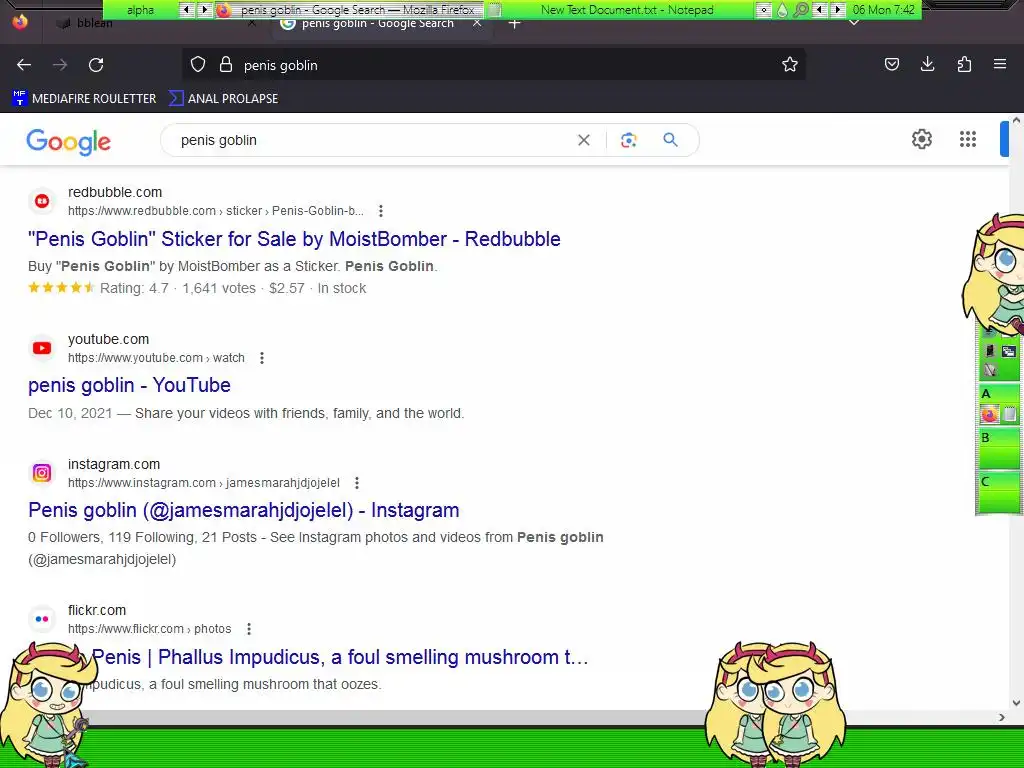Image resolution: width=1024 pixels, height=768 pixels.
Task: Expand the list all tabs chevron
Action: tap(854, 24)
